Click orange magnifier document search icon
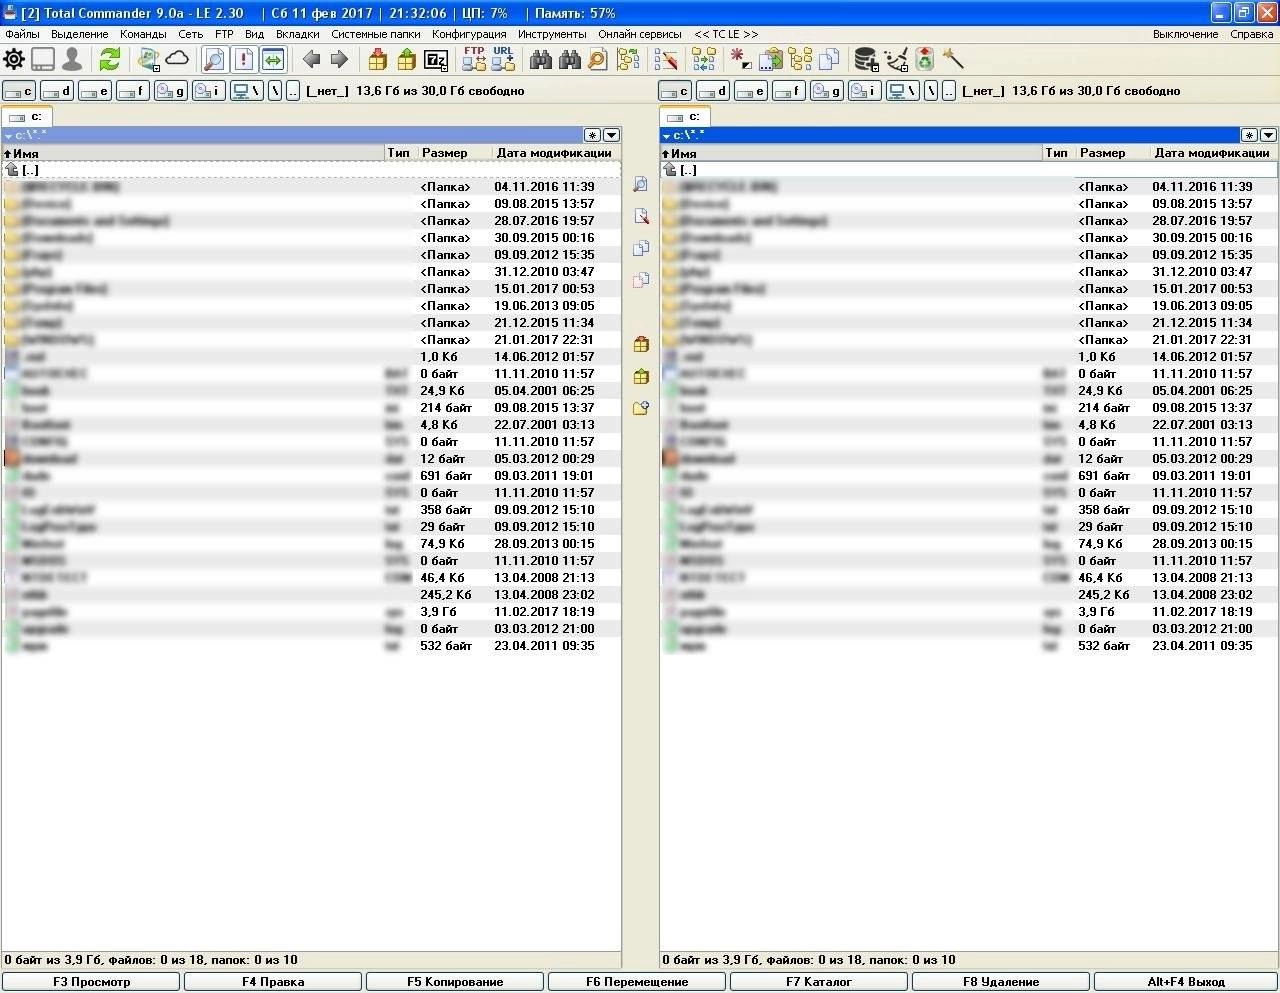Viewport: 1280px width, 993px height. coord(597,59)
